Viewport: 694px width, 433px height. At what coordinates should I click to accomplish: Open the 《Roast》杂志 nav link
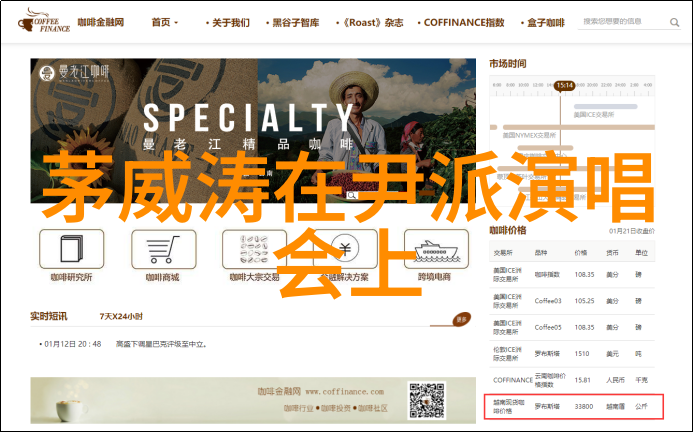(x=372, y=22)
